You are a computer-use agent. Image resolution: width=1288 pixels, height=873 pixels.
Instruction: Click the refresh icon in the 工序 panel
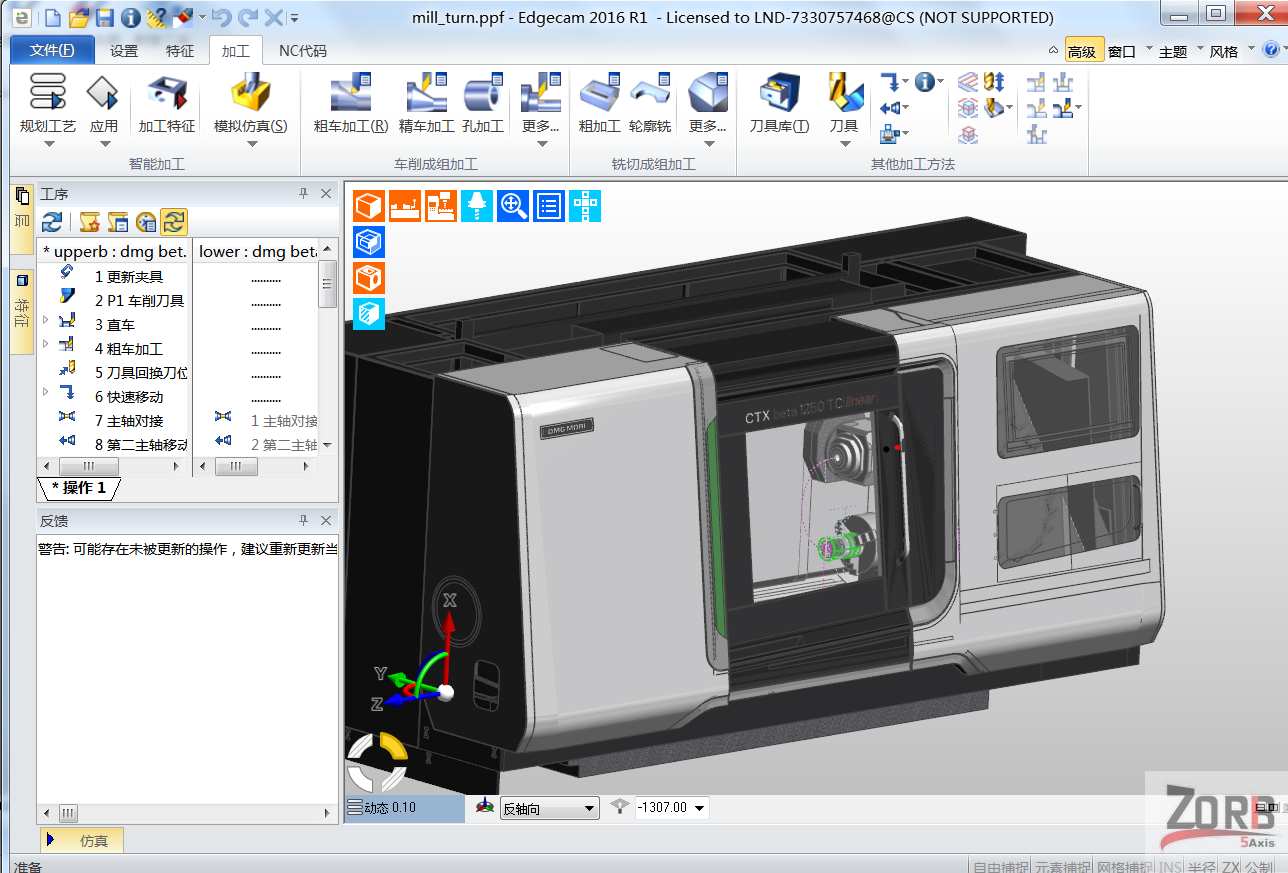tap(52, 222)
